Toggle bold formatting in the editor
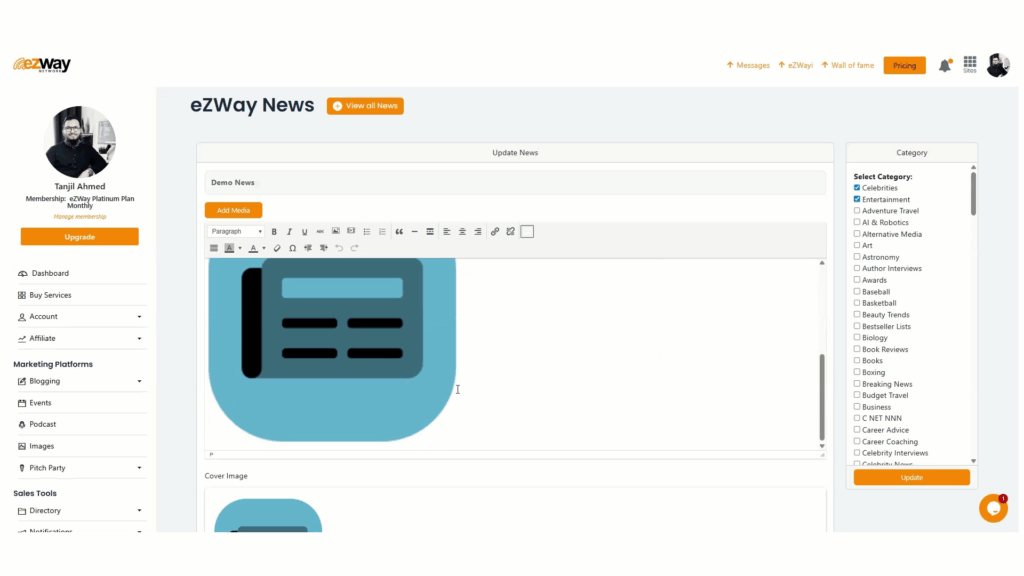This screenshot has width=1024, height=576. coord(274,232)
